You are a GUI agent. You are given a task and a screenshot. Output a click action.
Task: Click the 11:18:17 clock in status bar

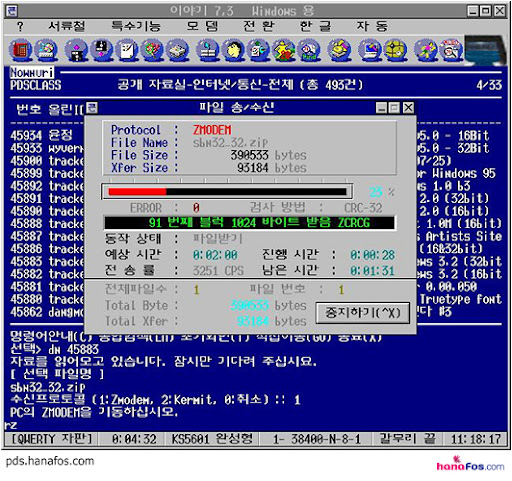click(476, 439)
